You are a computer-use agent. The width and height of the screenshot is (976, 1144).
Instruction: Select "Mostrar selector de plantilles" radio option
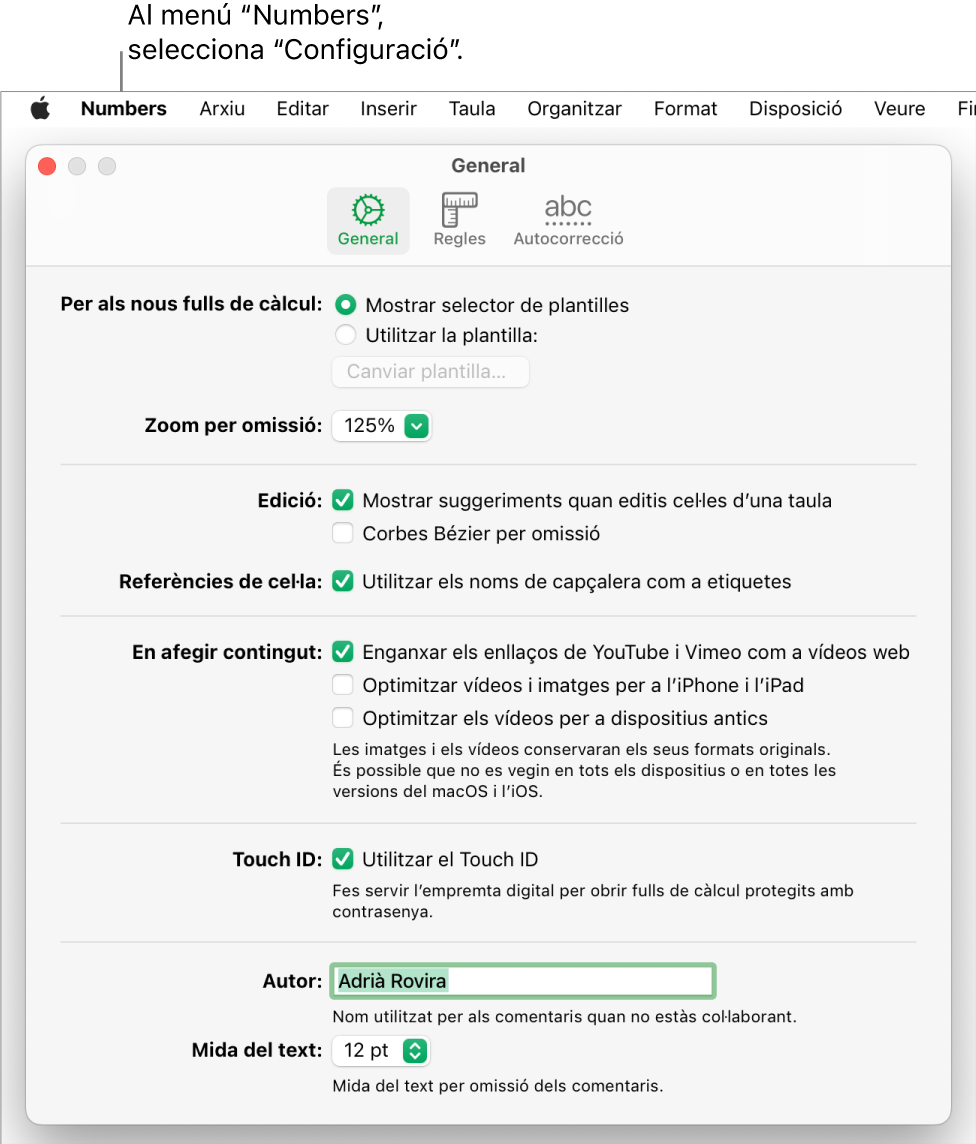(345, 305)
